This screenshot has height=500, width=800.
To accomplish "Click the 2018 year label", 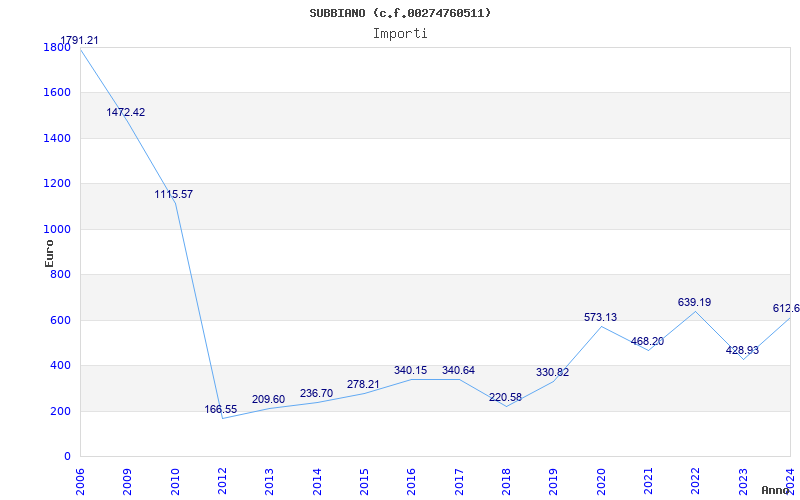I will pyautogui.click(x=506, y=482).
